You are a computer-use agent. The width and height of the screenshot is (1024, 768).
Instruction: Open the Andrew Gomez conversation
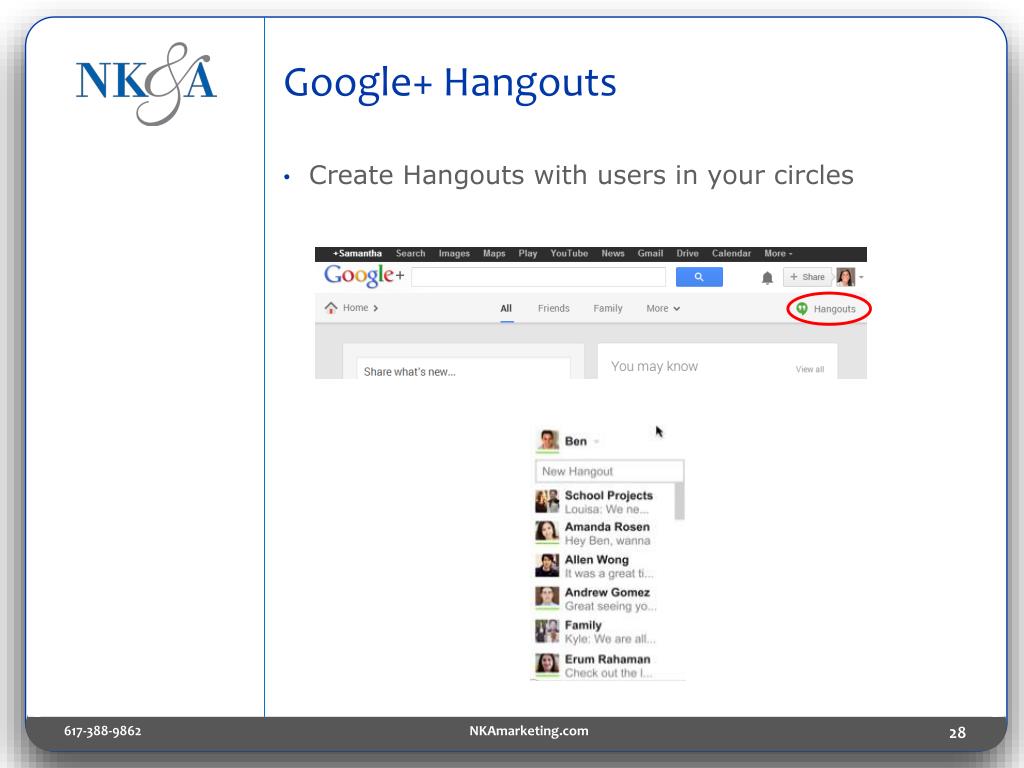point(604,599)
